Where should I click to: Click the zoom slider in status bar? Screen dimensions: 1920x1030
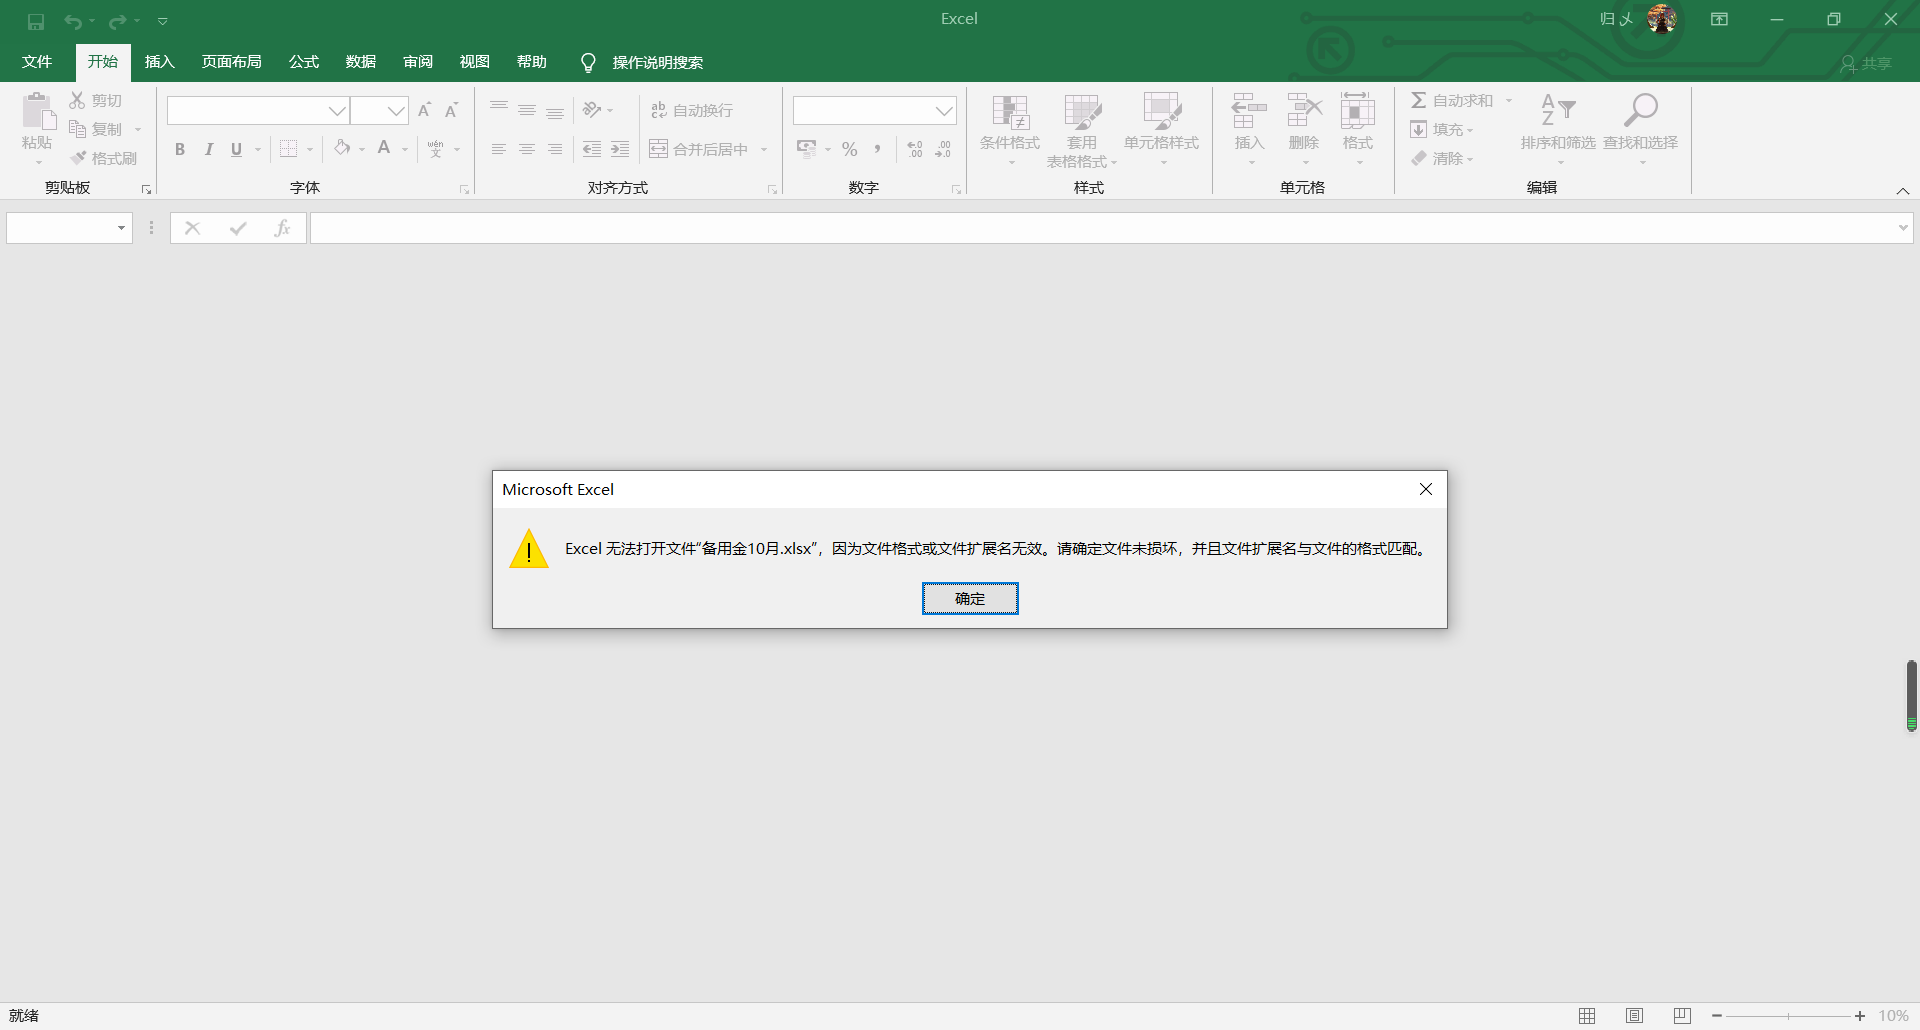coord(1788,1016)
